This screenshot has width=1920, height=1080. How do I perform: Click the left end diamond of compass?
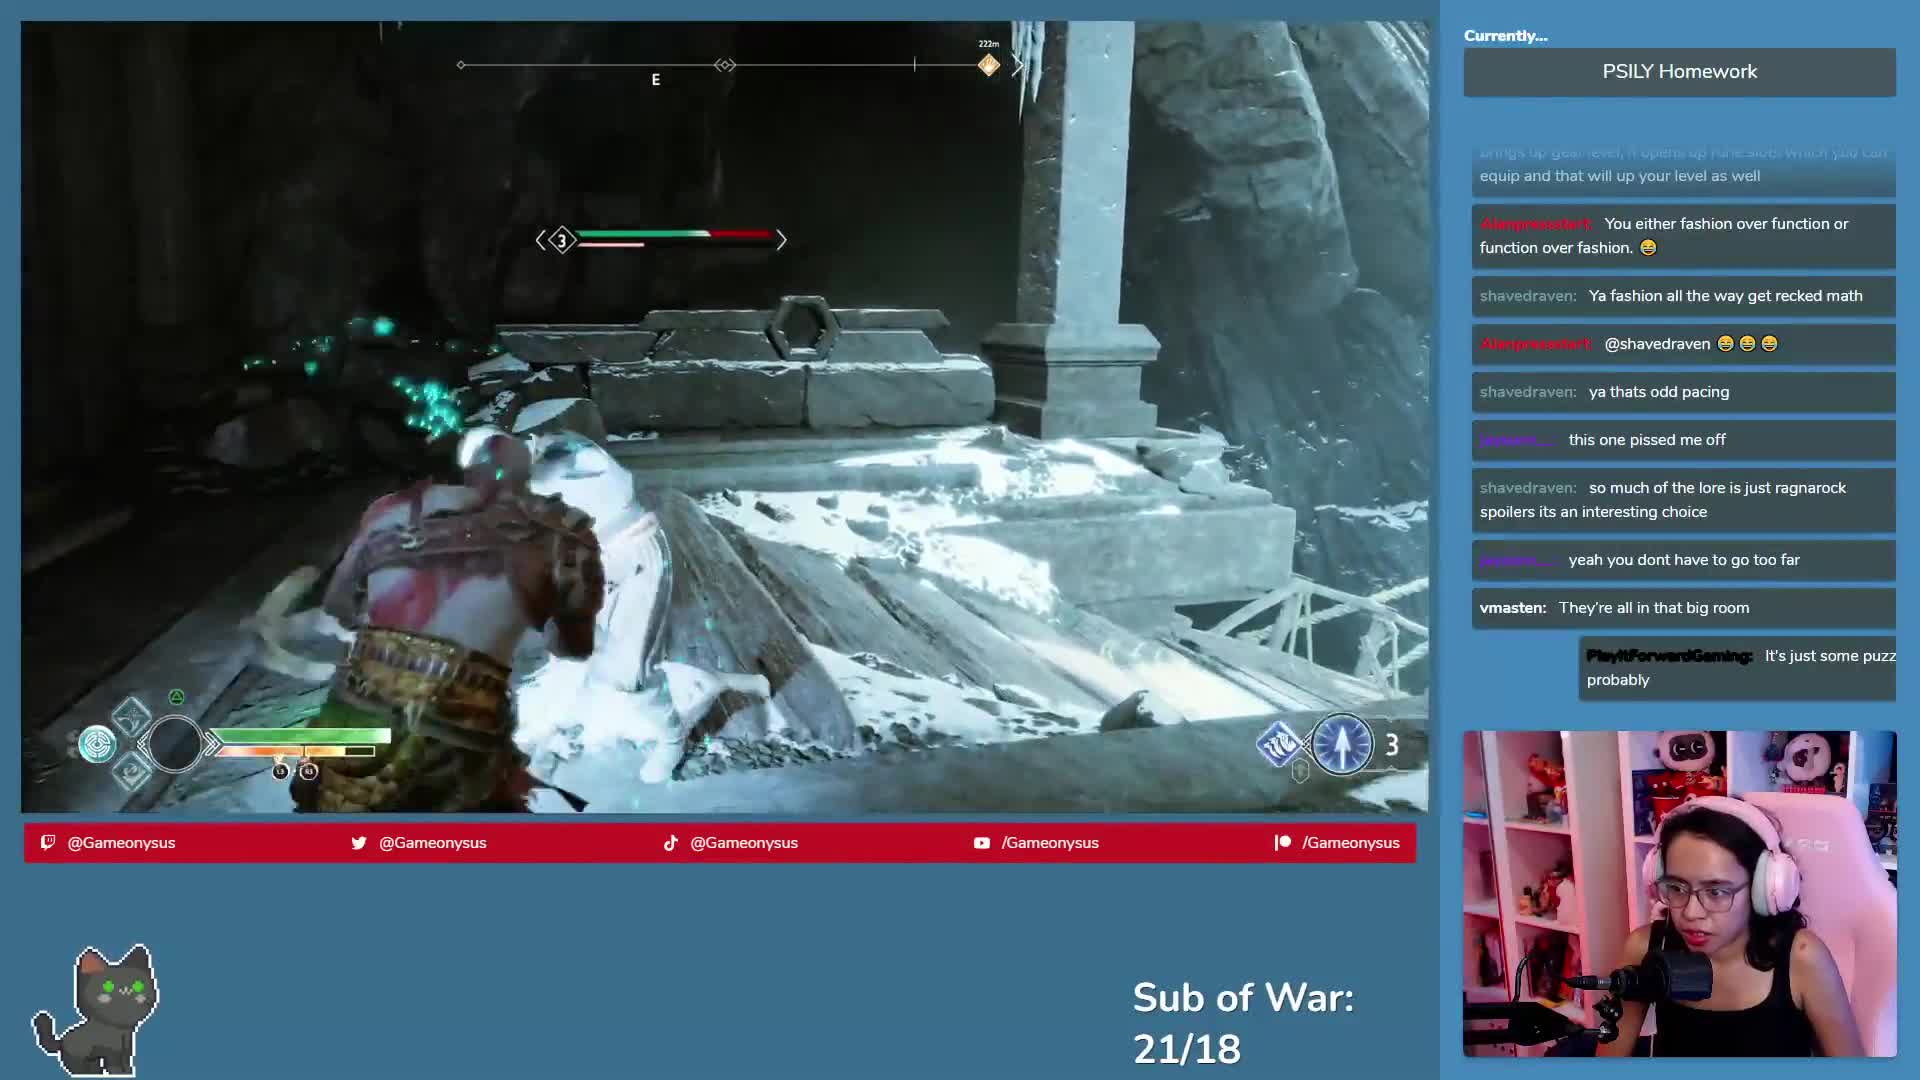pos(461,65)
